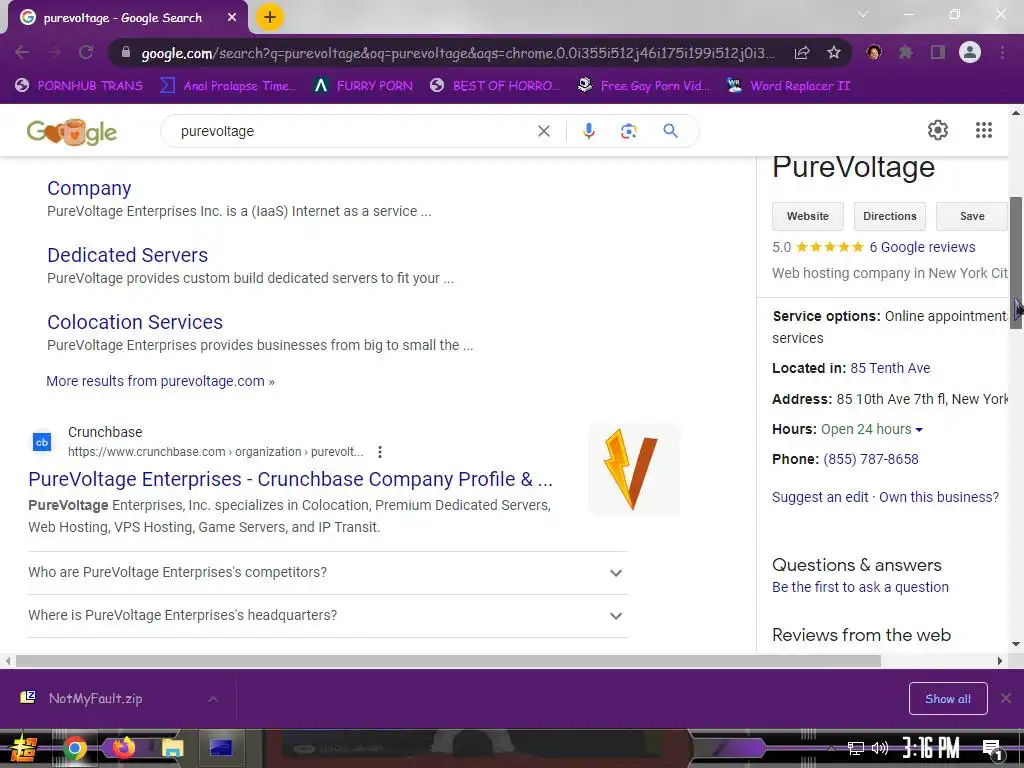This screenshot has height=768, width=1024.
Task: Click the 3:16 PM taskbar clock
Action: [x=931, y=748]
